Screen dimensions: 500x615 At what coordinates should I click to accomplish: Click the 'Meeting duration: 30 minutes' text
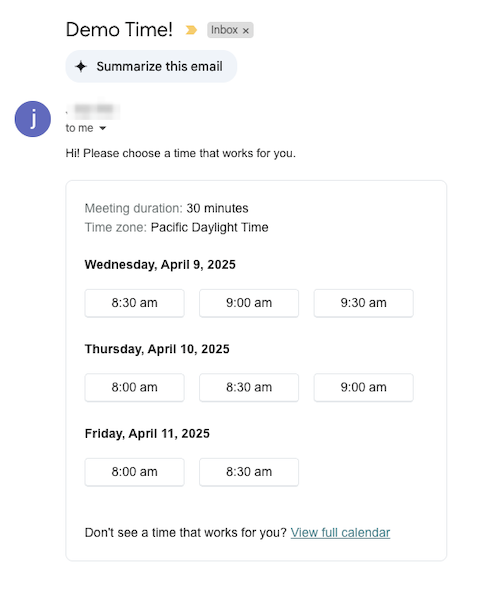(x=166, y=208)
